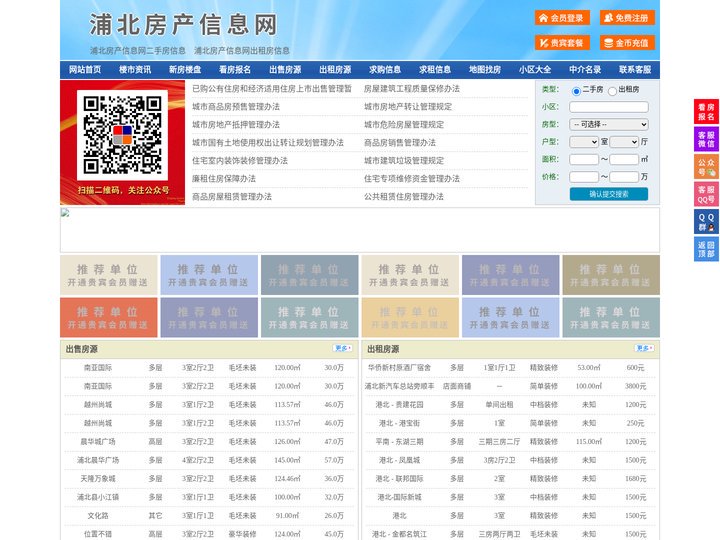This screenshot has height=540, width=720.
Task: Click the 会员登录 button with house icon
Action: [562, 18]
